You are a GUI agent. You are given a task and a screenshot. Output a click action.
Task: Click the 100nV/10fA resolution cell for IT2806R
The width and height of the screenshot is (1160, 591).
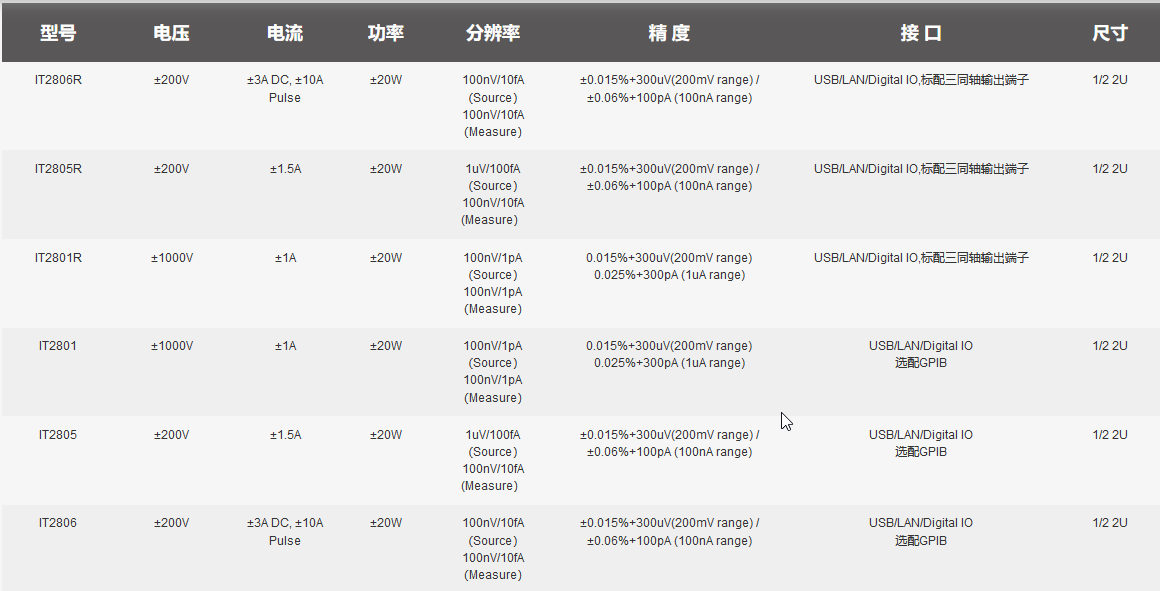[x=492, y=106]
